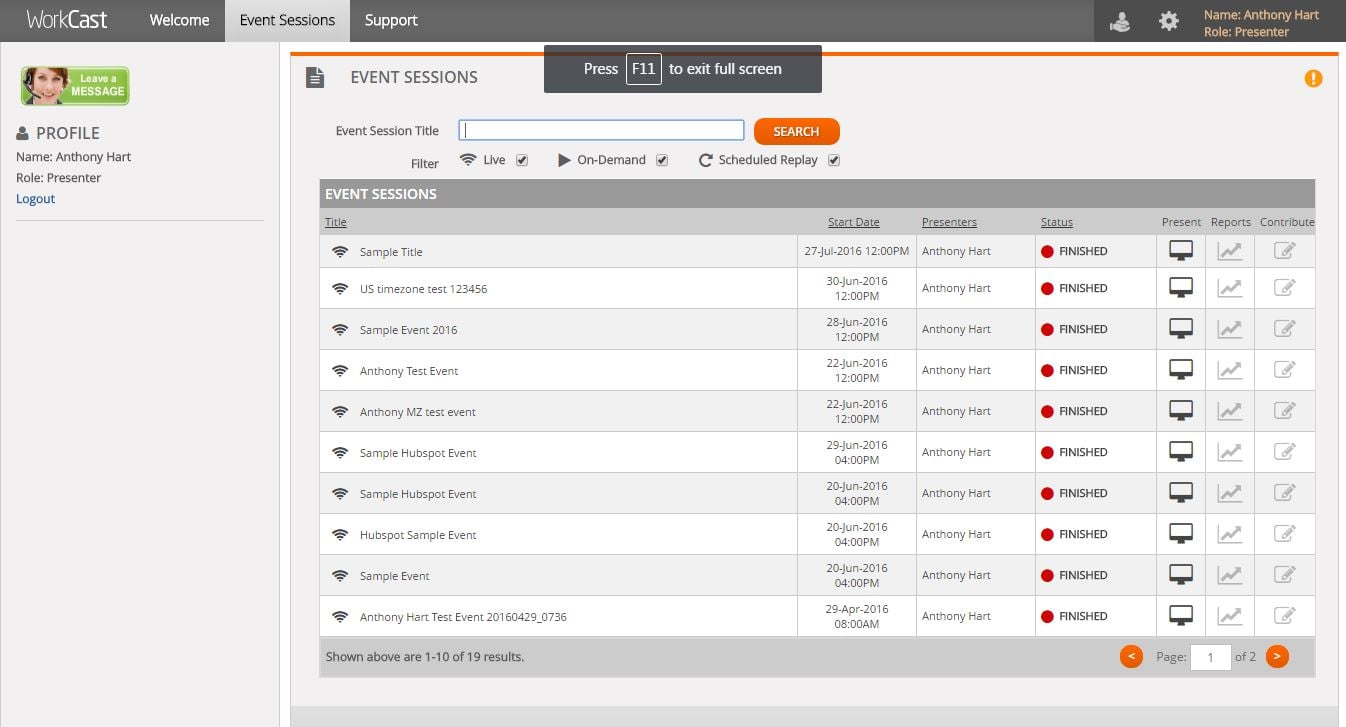The width and height of the screenshot is (1346, 727).
Task: Select 'US timezone test 123456' title
Action: click(423, 289)
